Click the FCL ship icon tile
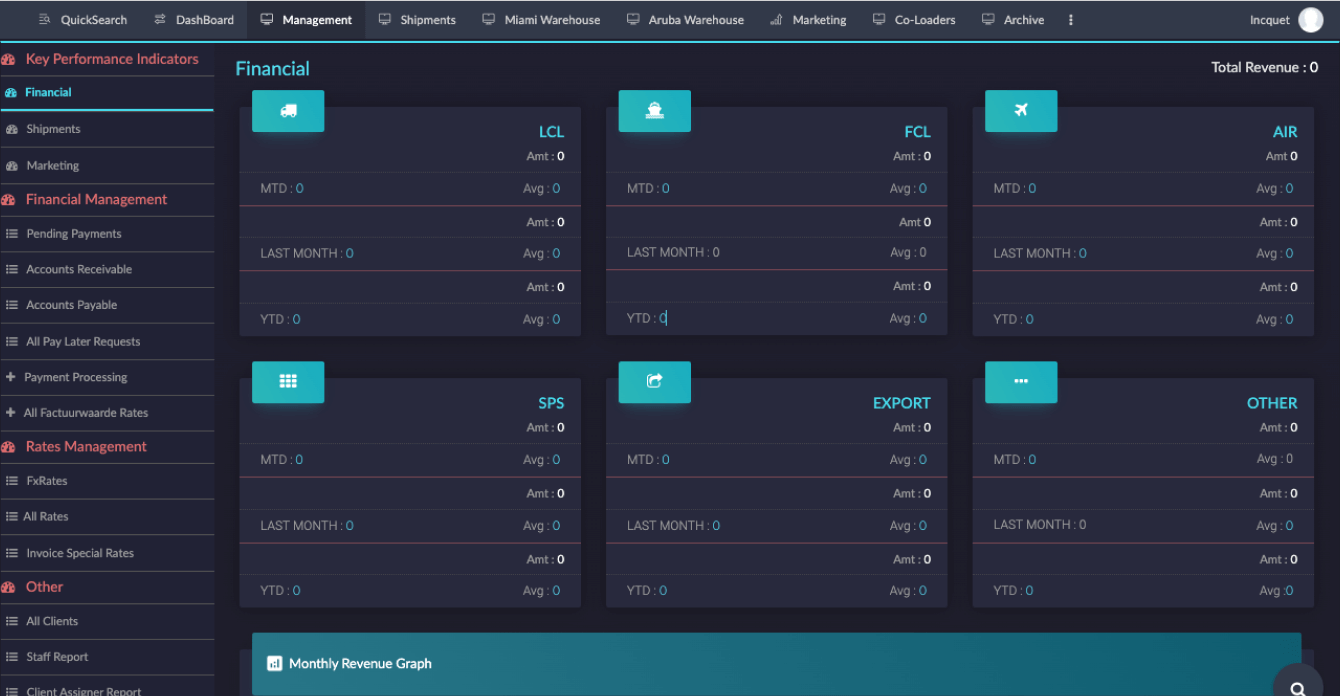The width and height of the screenshot is (1340, 696). click(x=654, y=111)
